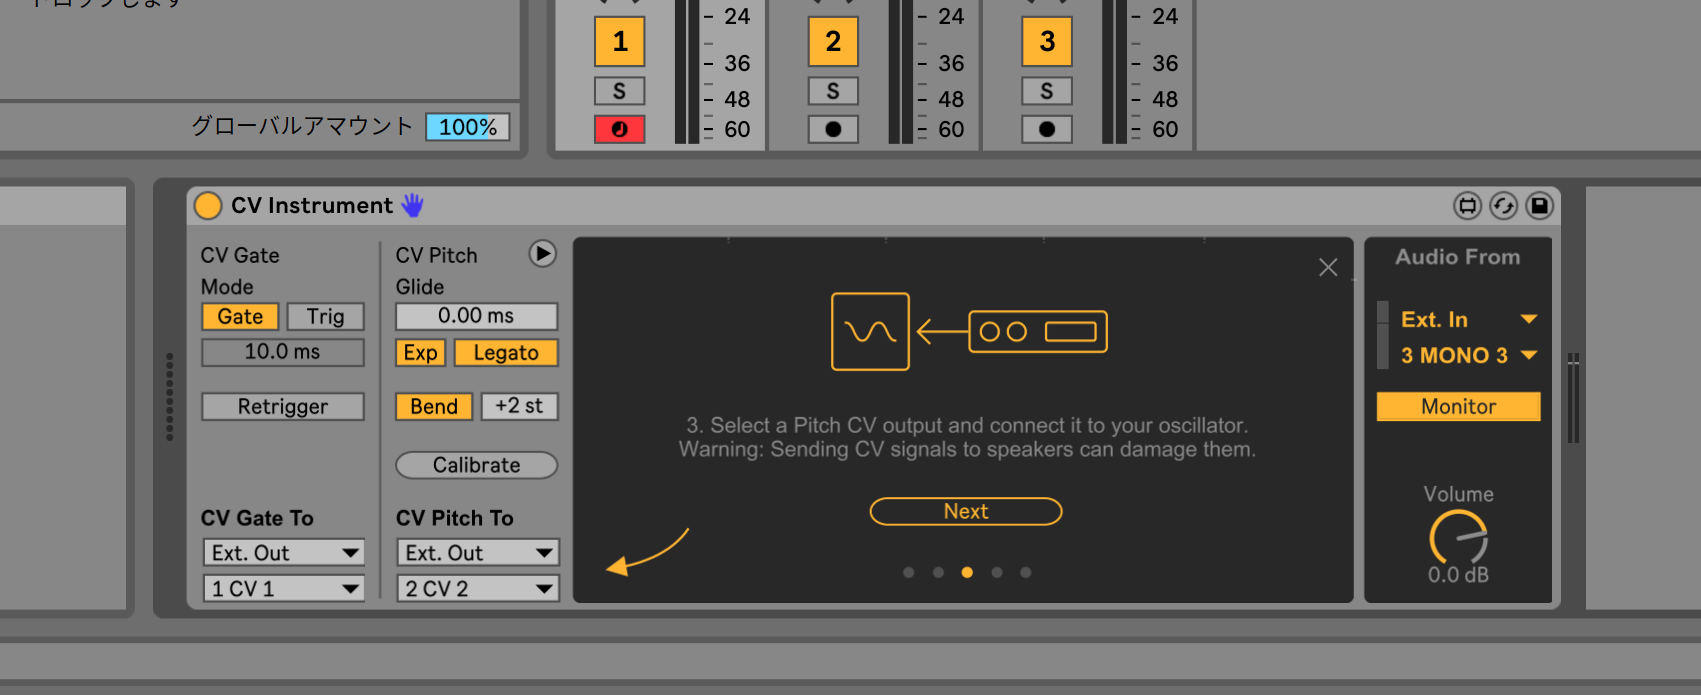Open CV Gate To Ext. Out dropdown

pyautogui.click(x=284, y=553)
